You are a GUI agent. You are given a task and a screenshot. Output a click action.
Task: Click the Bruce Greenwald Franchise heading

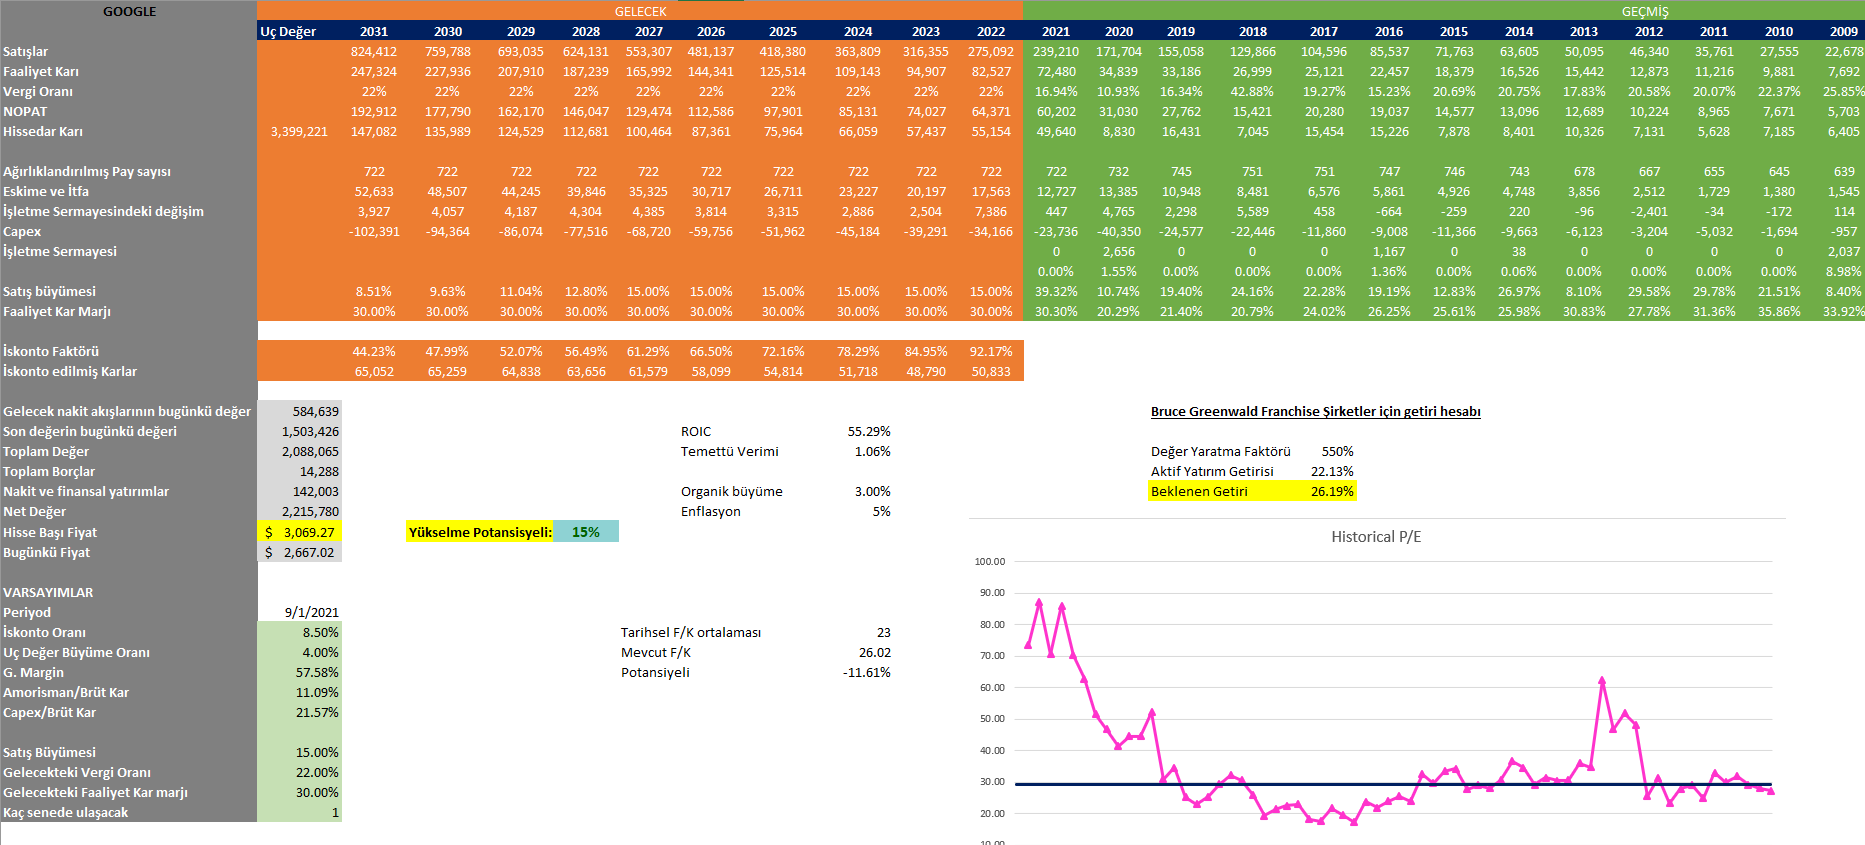1315,411
